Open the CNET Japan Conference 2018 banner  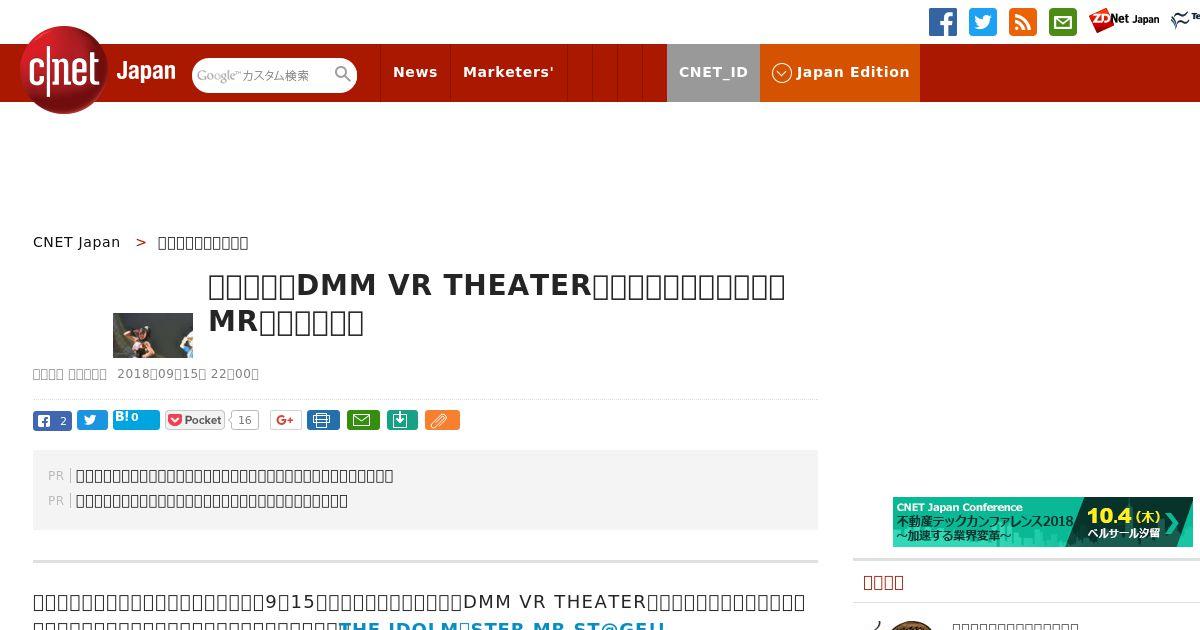(1042, 522)
